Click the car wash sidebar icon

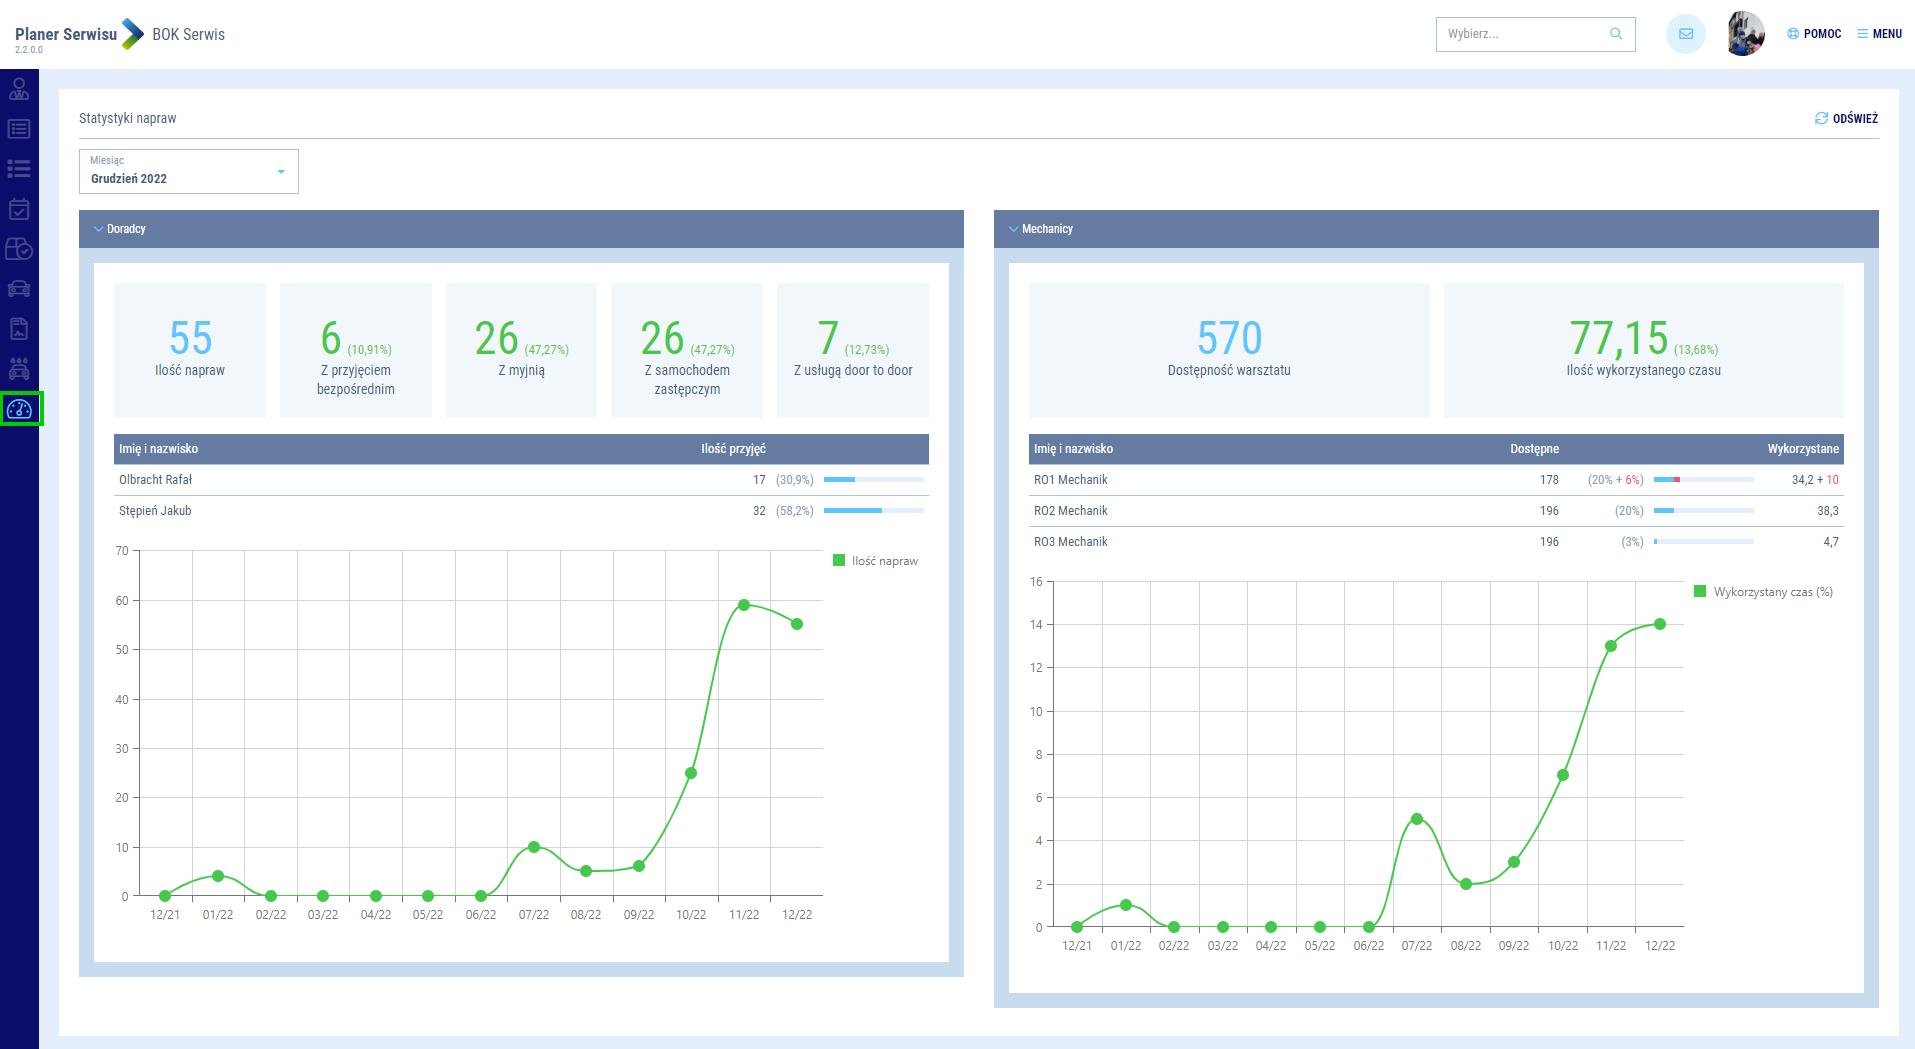[19, 369]
